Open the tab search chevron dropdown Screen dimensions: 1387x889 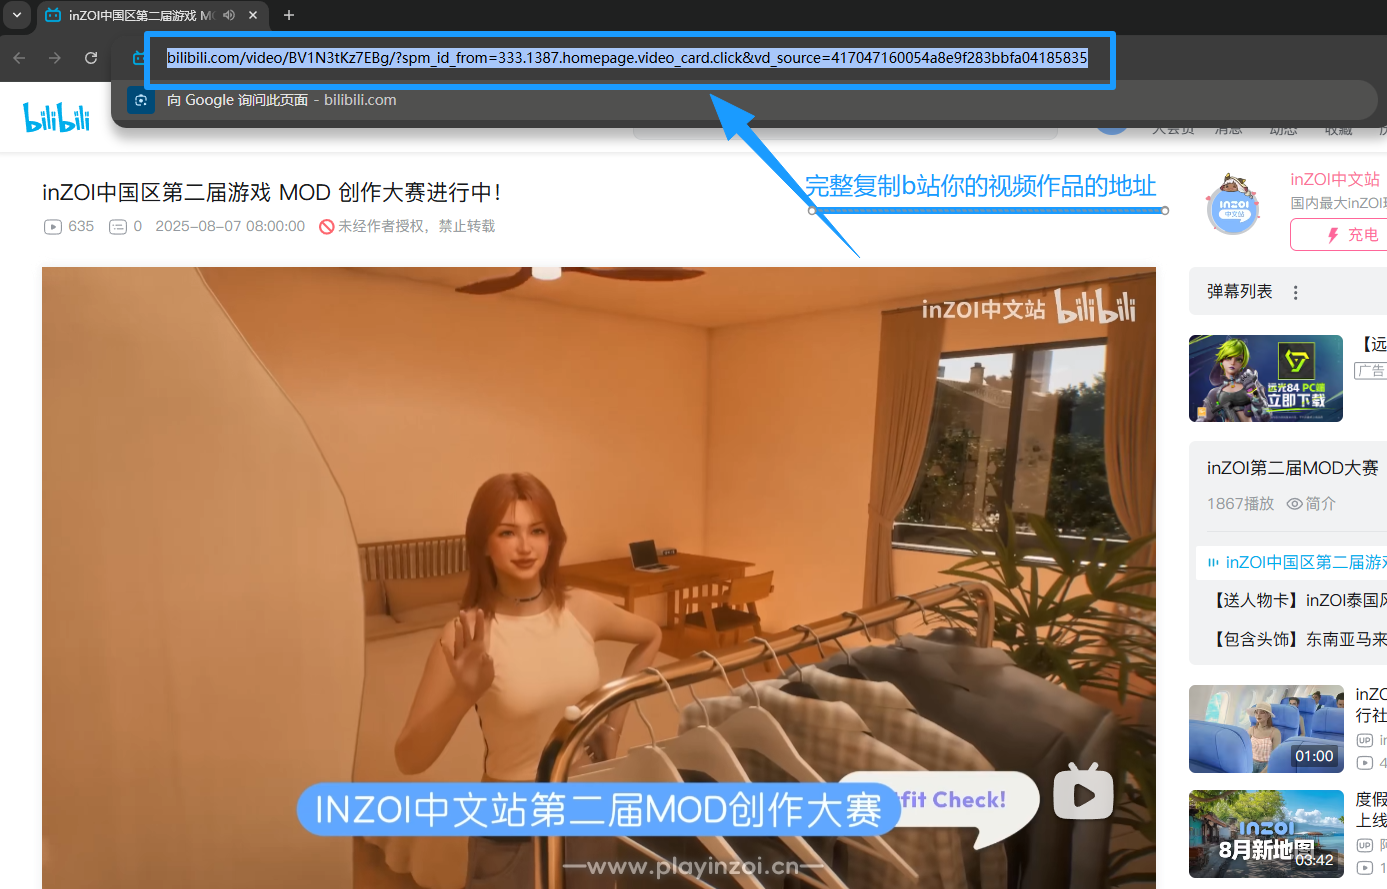tap(17, 15)
